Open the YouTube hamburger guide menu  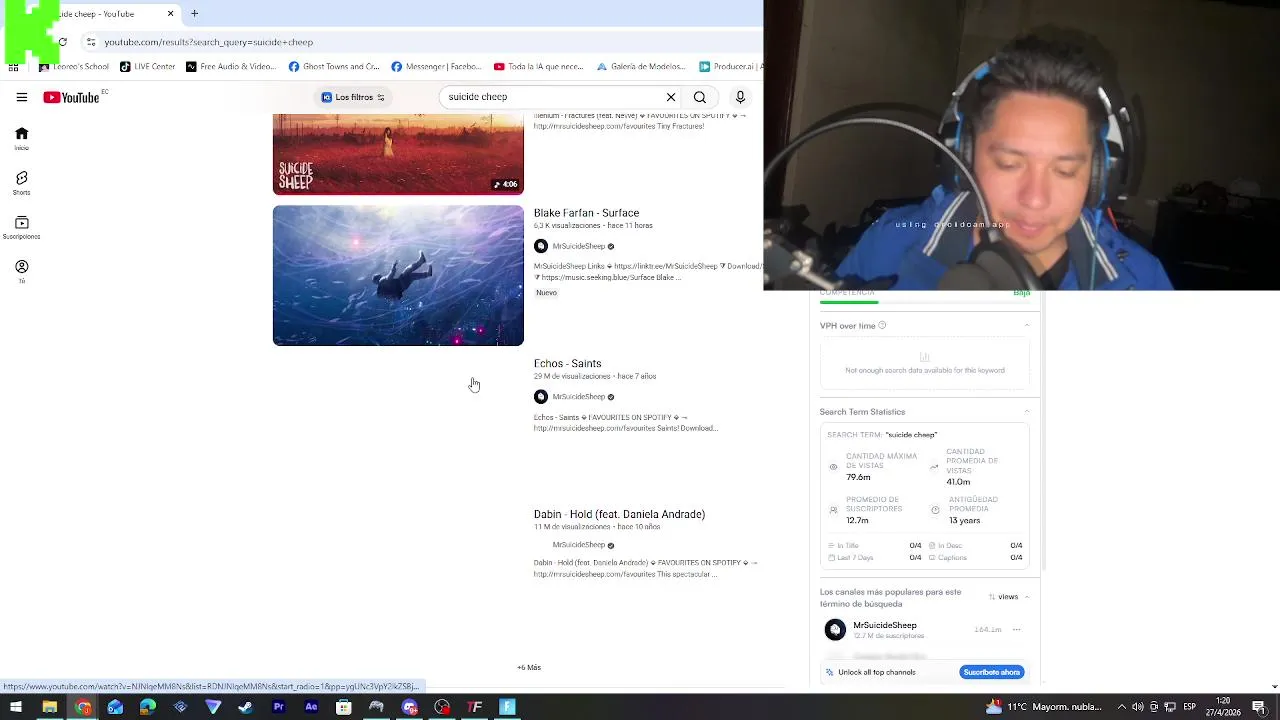coord(21,97)
